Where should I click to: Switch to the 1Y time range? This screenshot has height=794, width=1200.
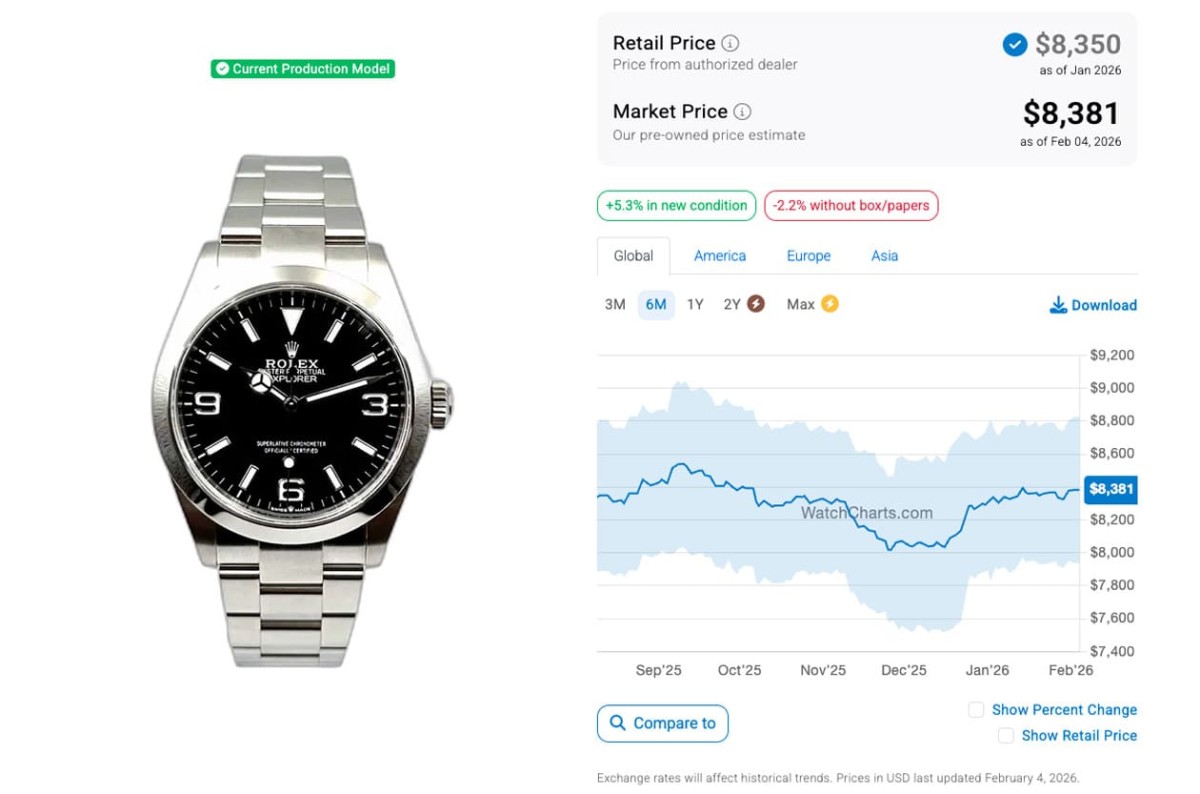coord(695,305)
